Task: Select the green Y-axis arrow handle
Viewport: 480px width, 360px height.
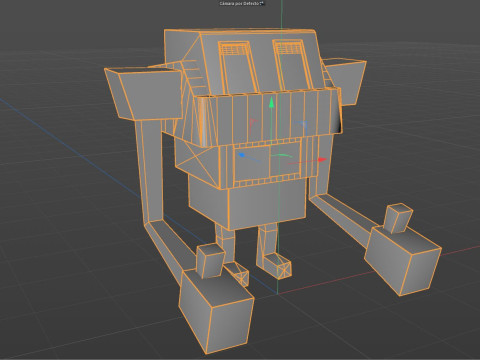Action: (272, 103)
